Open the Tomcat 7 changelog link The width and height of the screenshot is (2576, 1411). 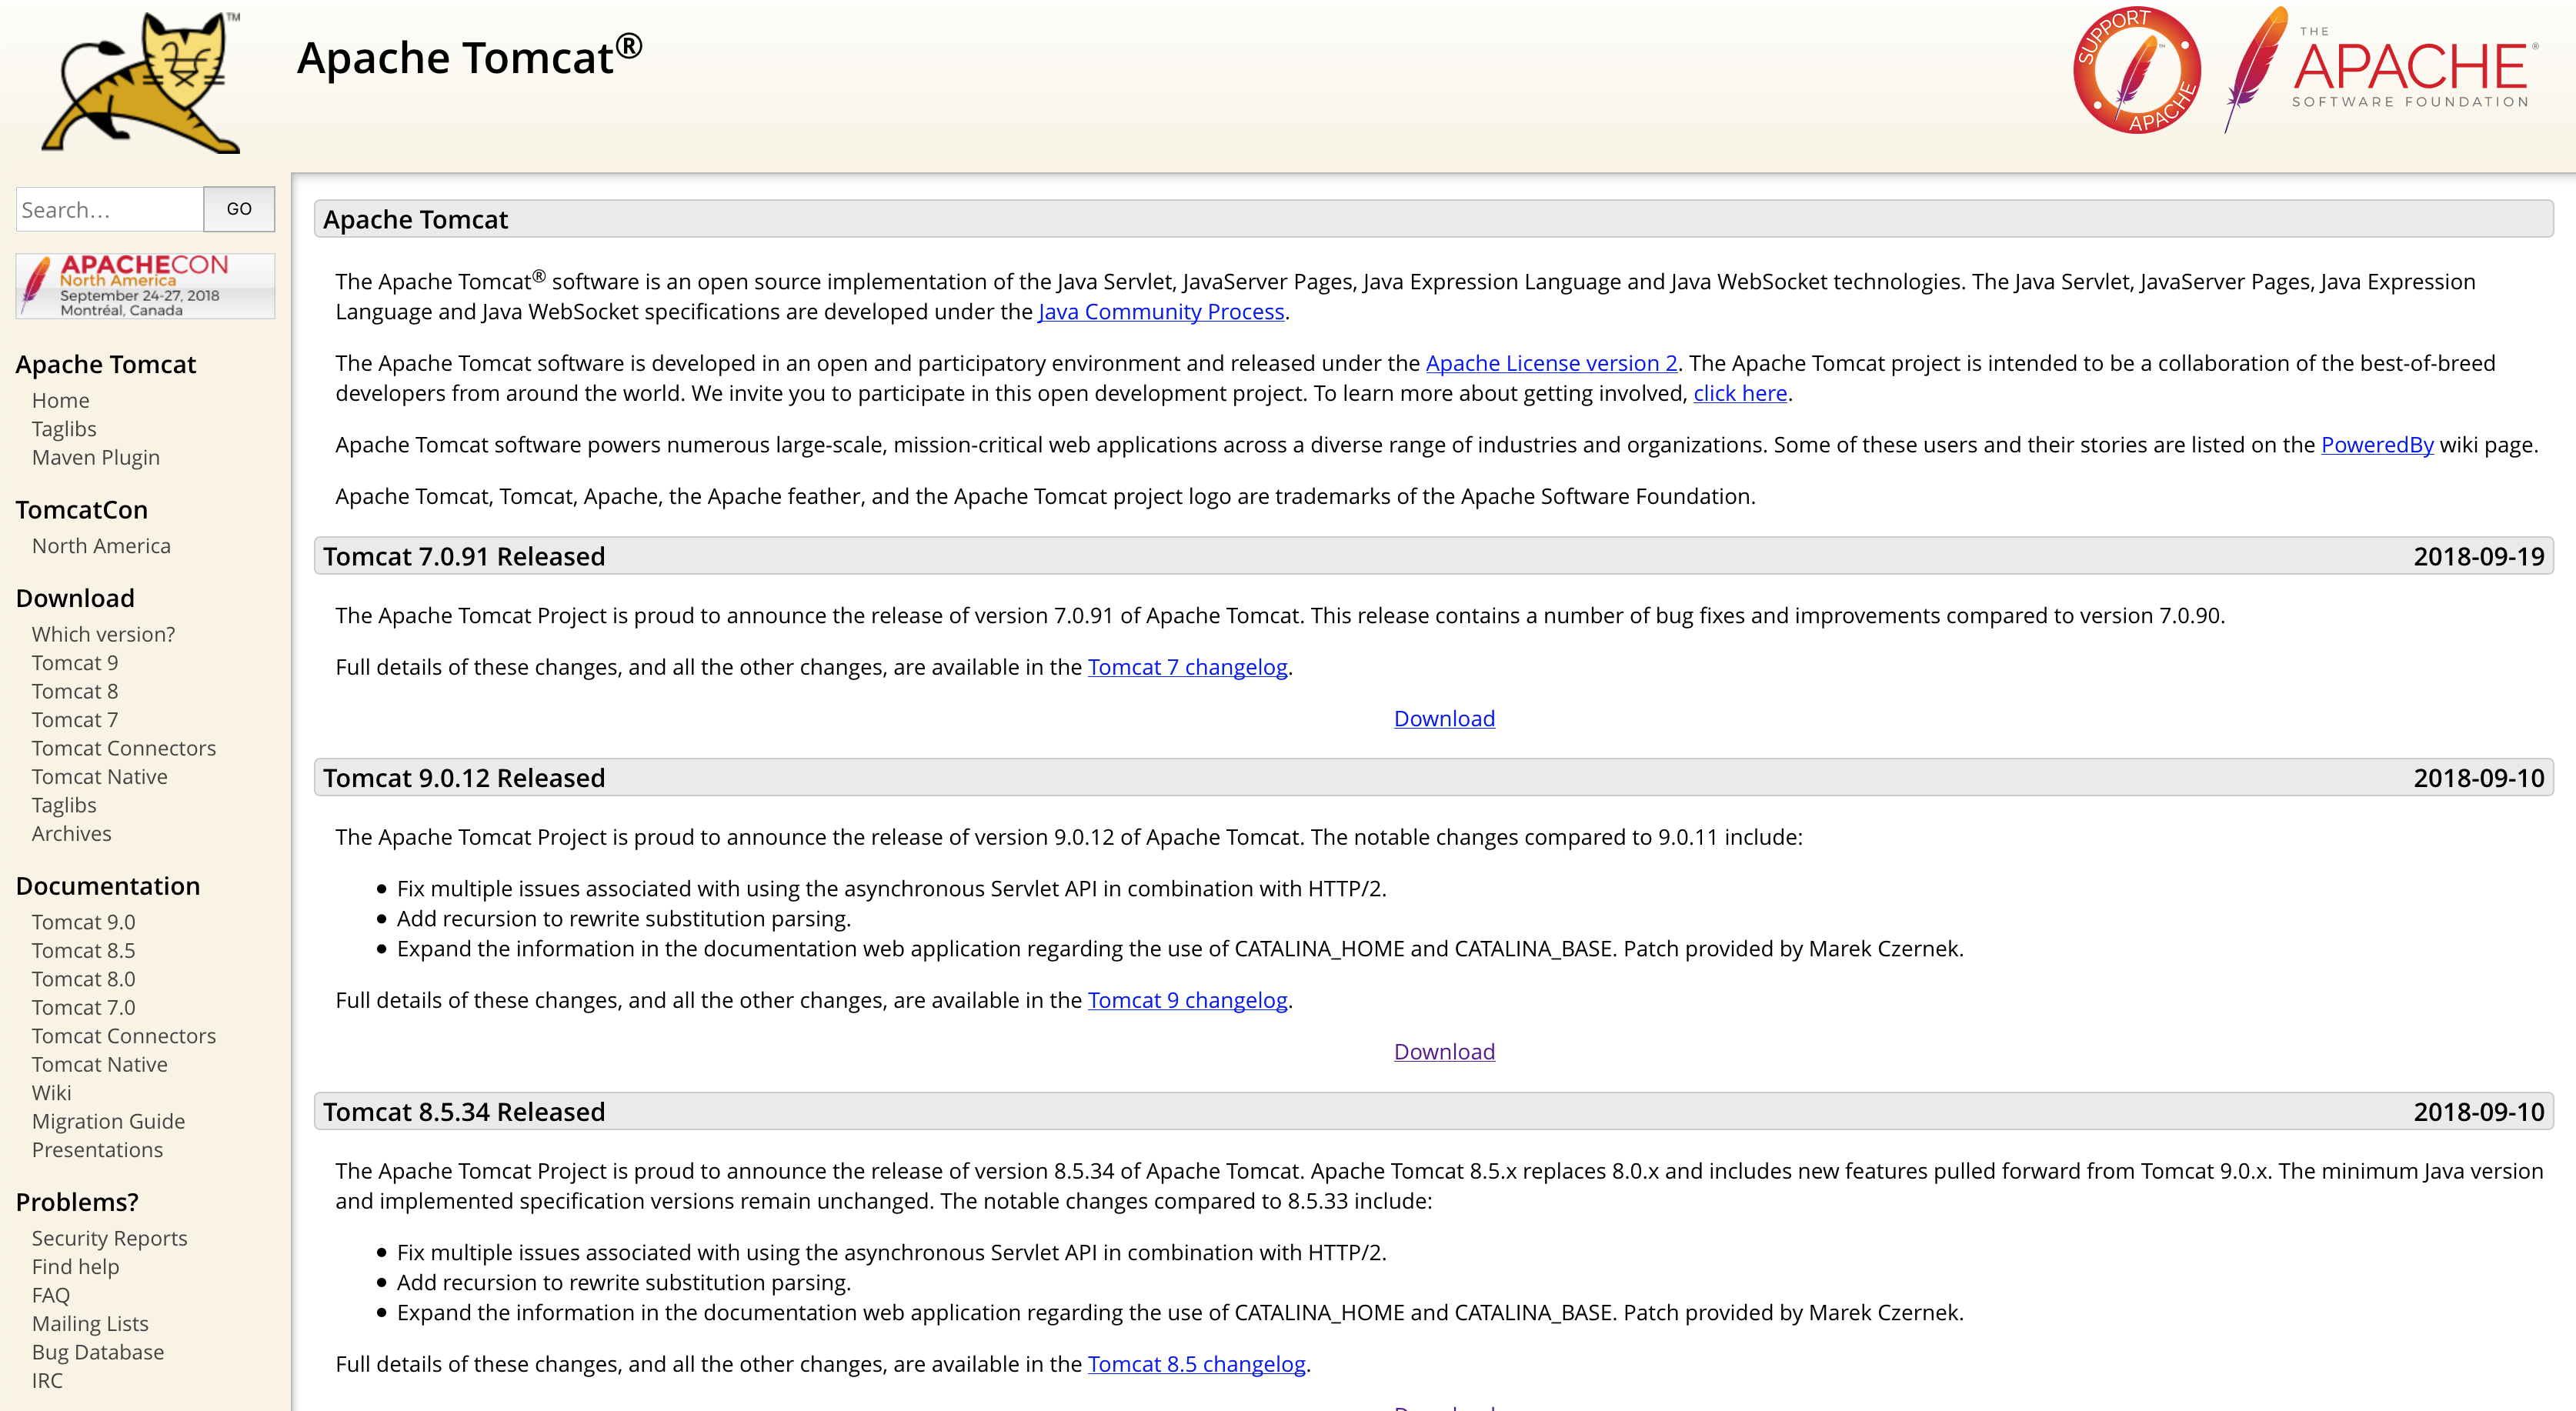(1187, 667)
